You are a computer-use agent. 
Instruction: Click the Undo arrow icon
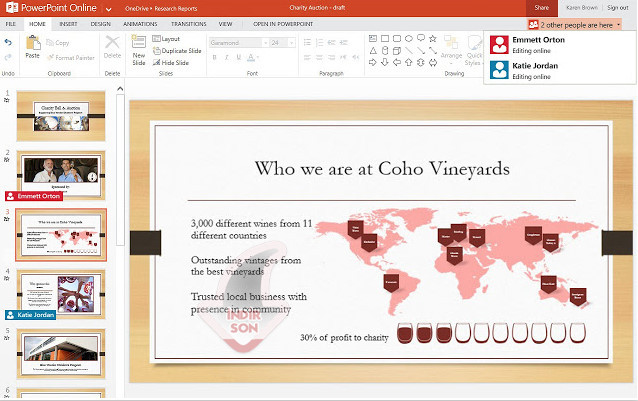(8, 42)
